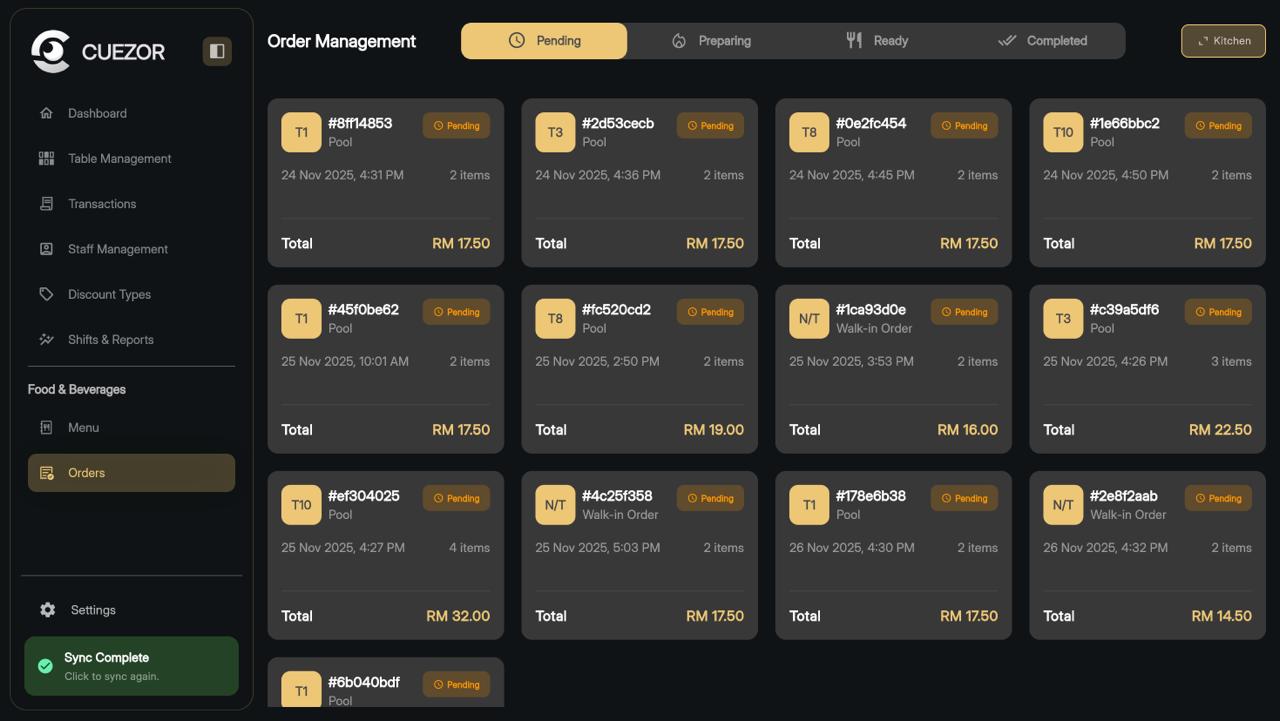Select the Walk-in Order #1ca93d0e card
Viewport: 1280px width, 721px height.
pos(893,368)
